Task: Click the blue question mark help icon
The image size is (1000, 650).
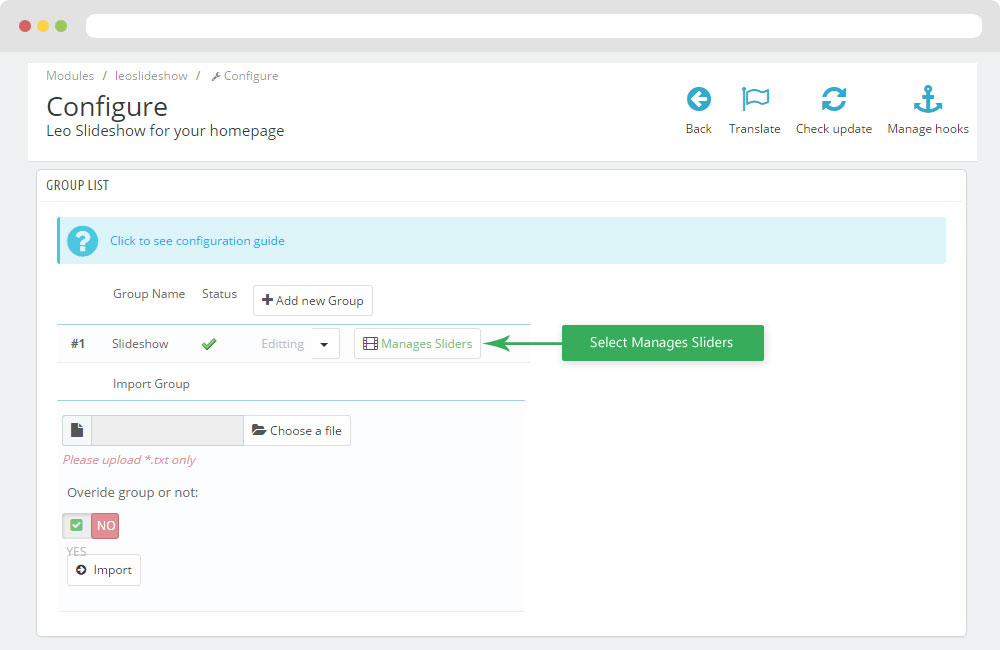Action: [x=83, y=241]
